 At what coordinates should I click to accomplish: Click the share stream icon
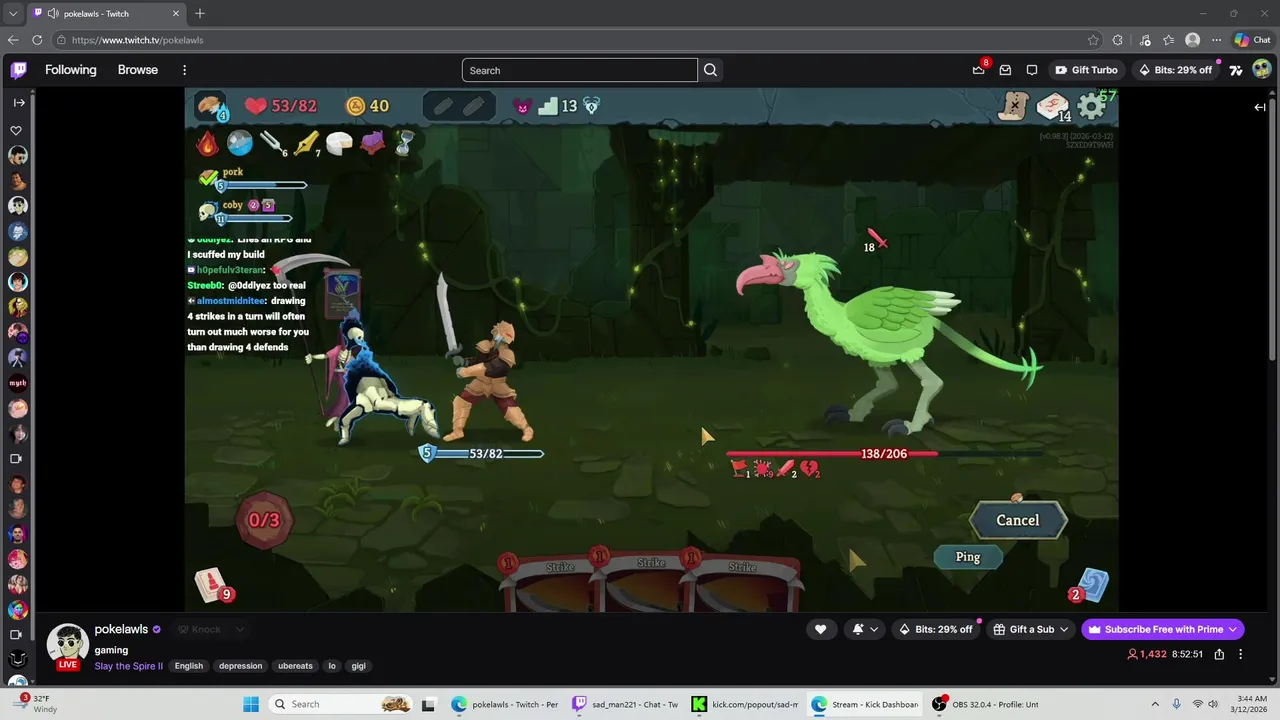1219,654
